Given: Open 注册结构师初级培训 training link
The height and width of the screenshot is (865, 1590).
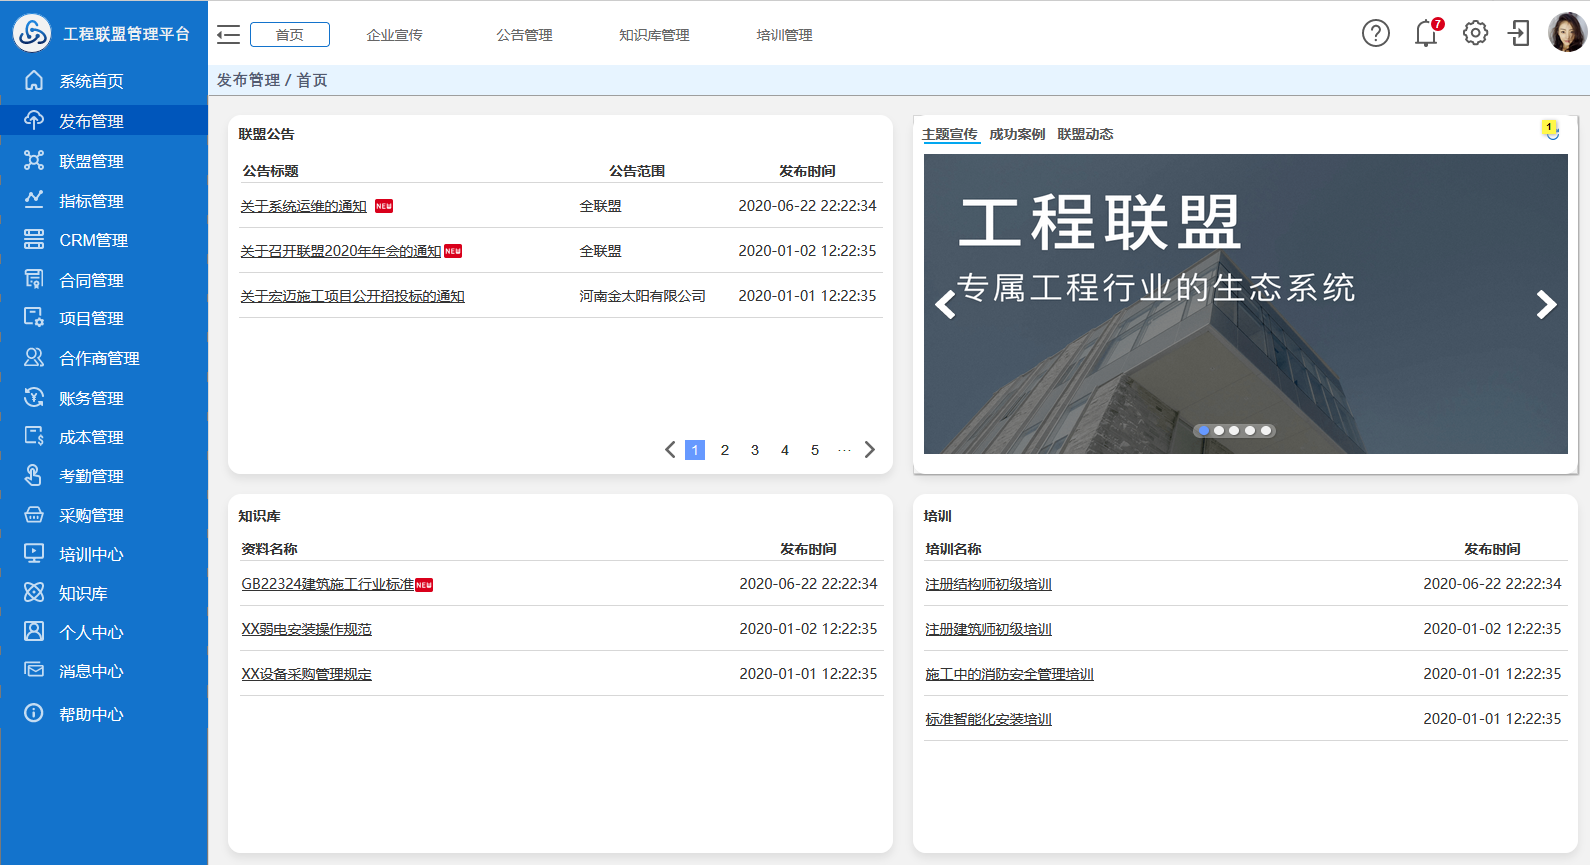Looking at the screenshot, I should click(988, 584).
